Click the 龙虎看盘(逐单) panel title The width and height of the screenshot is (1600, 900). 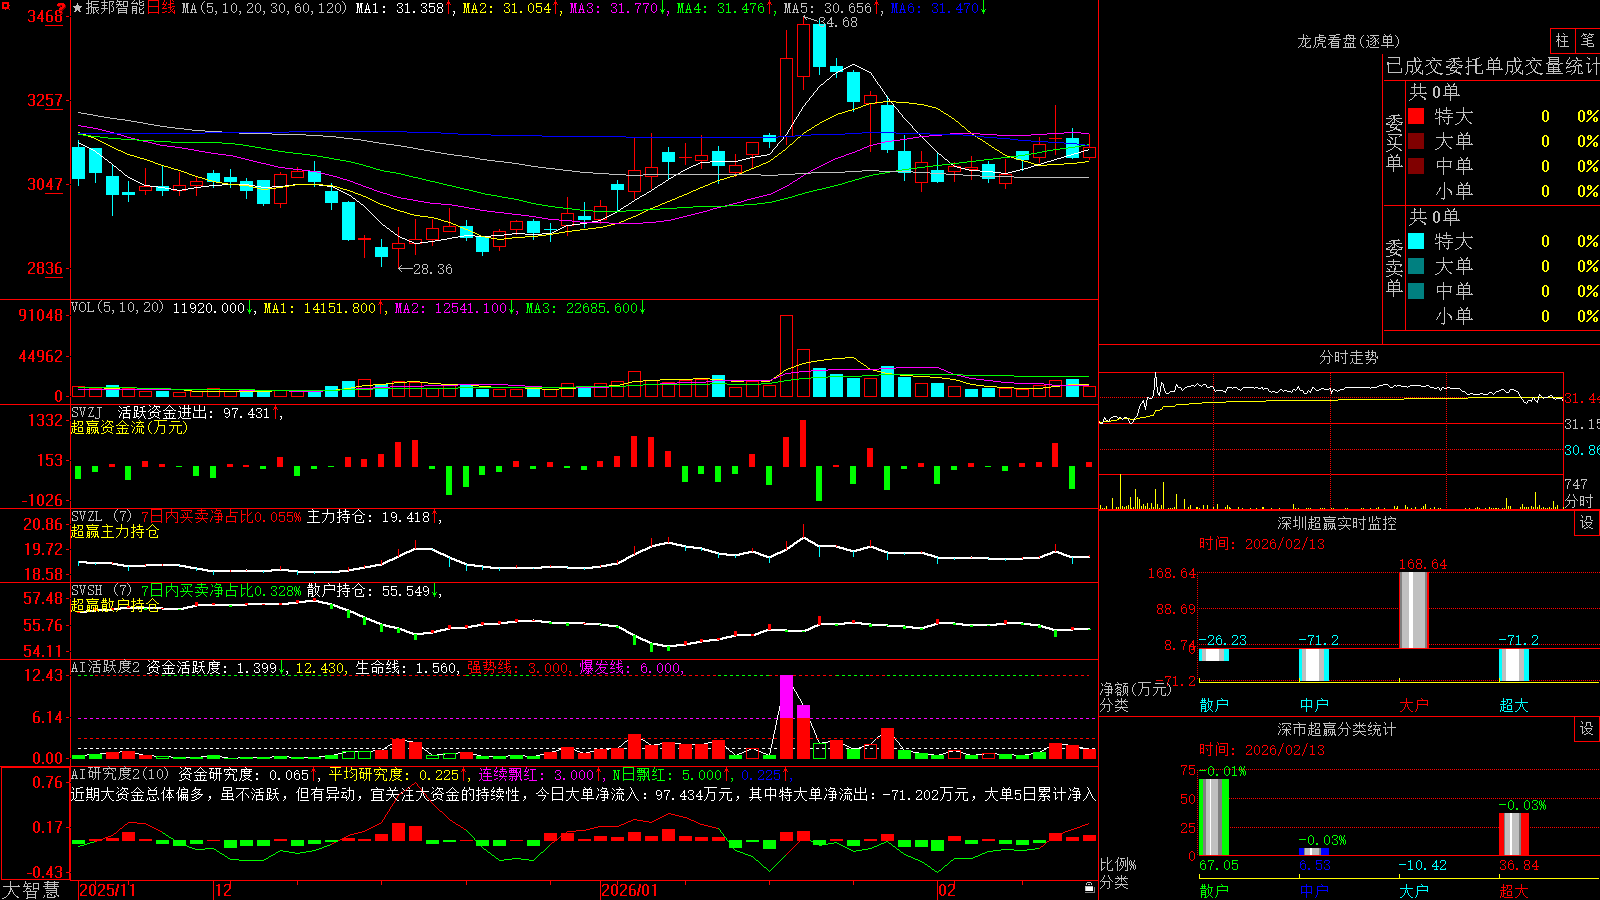point(1348,41)
